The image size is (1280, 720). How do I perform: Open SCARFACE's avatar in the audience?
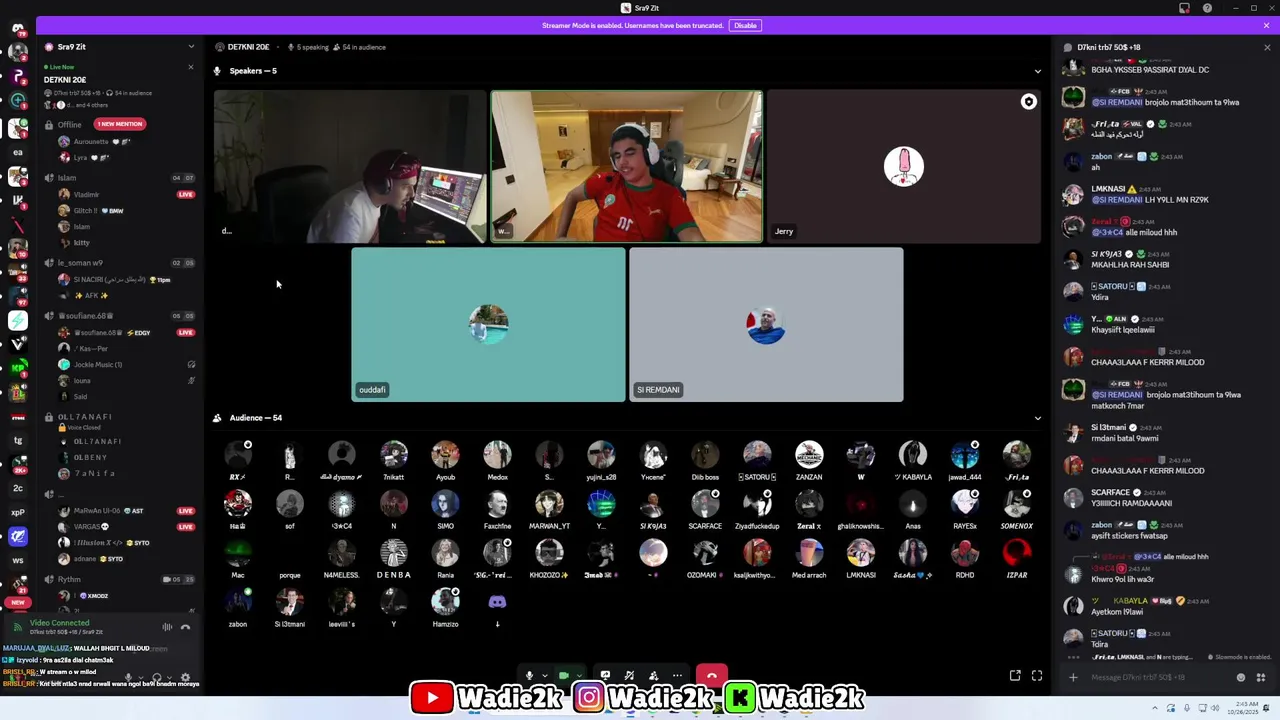pos(705,504)
